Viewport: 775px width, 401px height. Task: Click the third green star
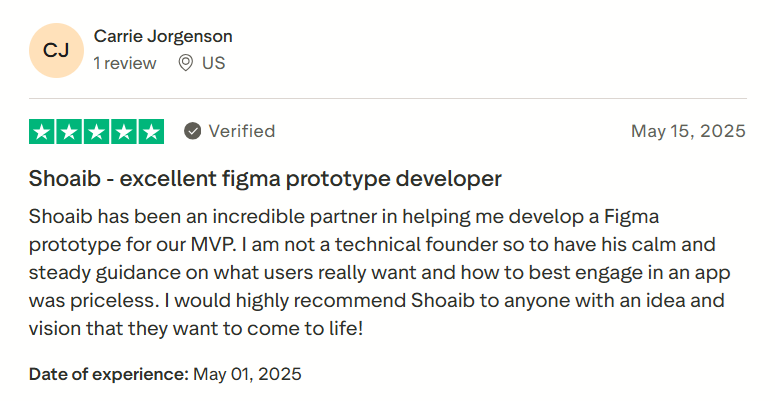96,132
